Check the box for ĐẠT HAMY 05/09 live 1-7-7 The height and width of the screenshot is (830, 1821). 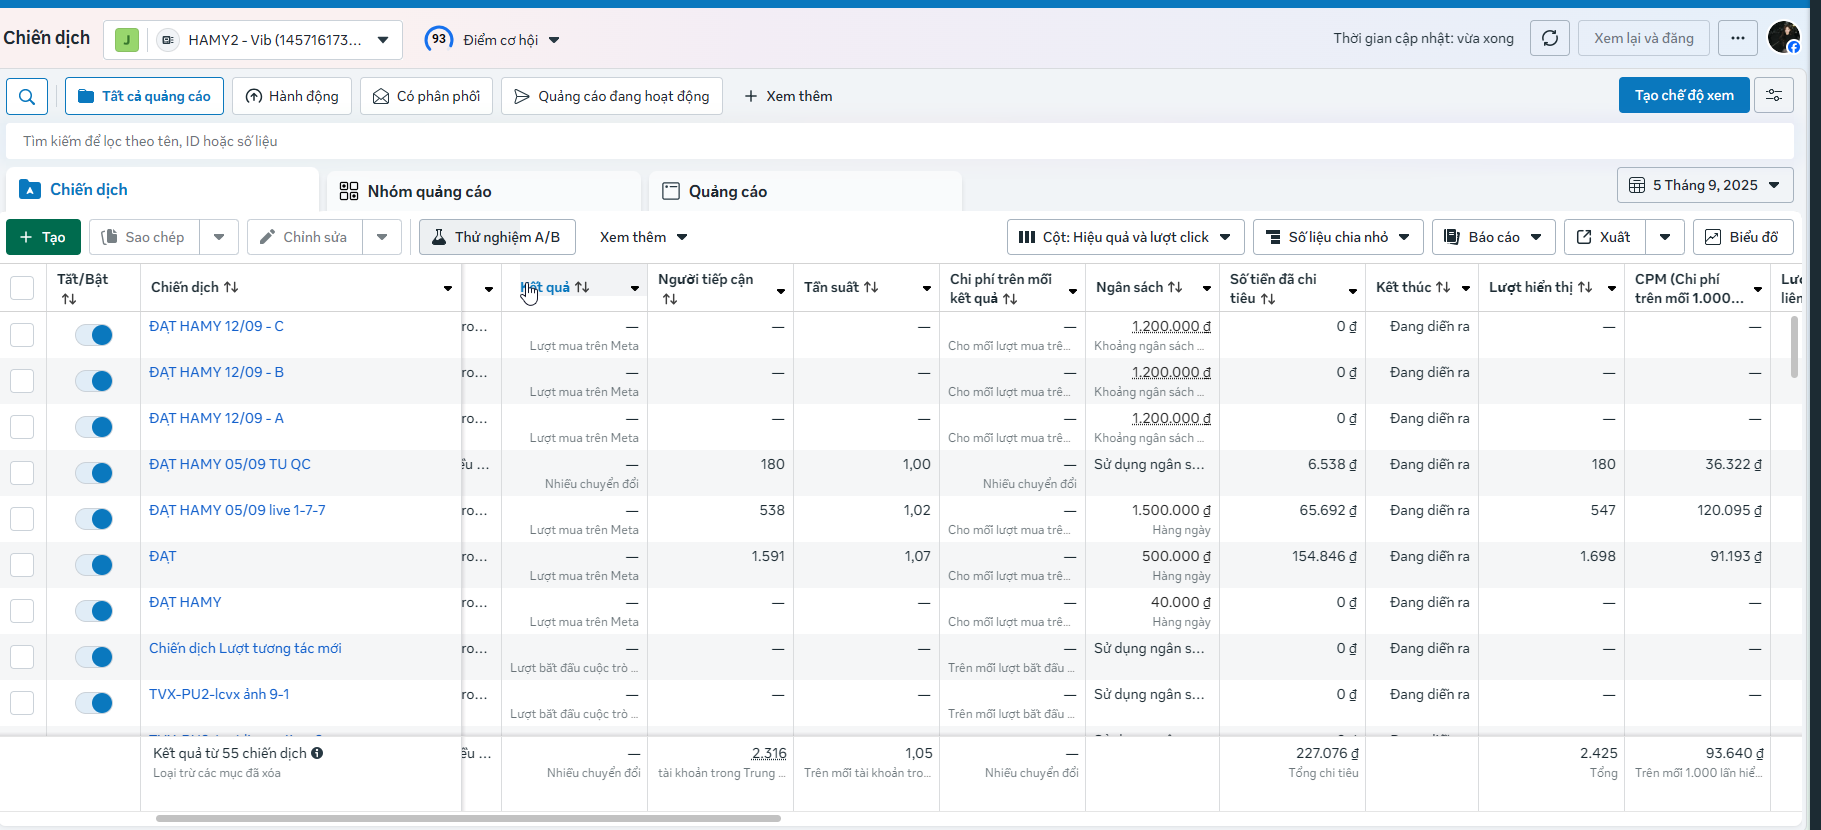pyautogui.click(x=22, y=519)
